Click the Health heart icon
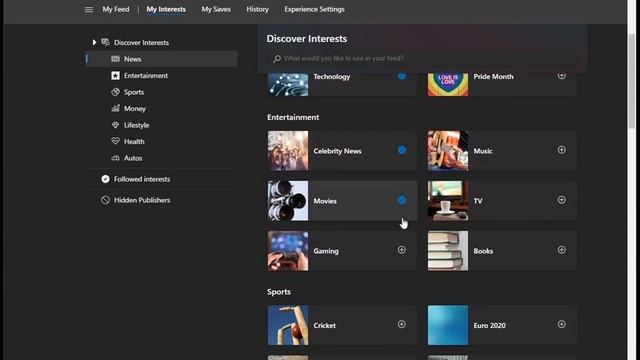640x360 pixels. click(116, 141)
